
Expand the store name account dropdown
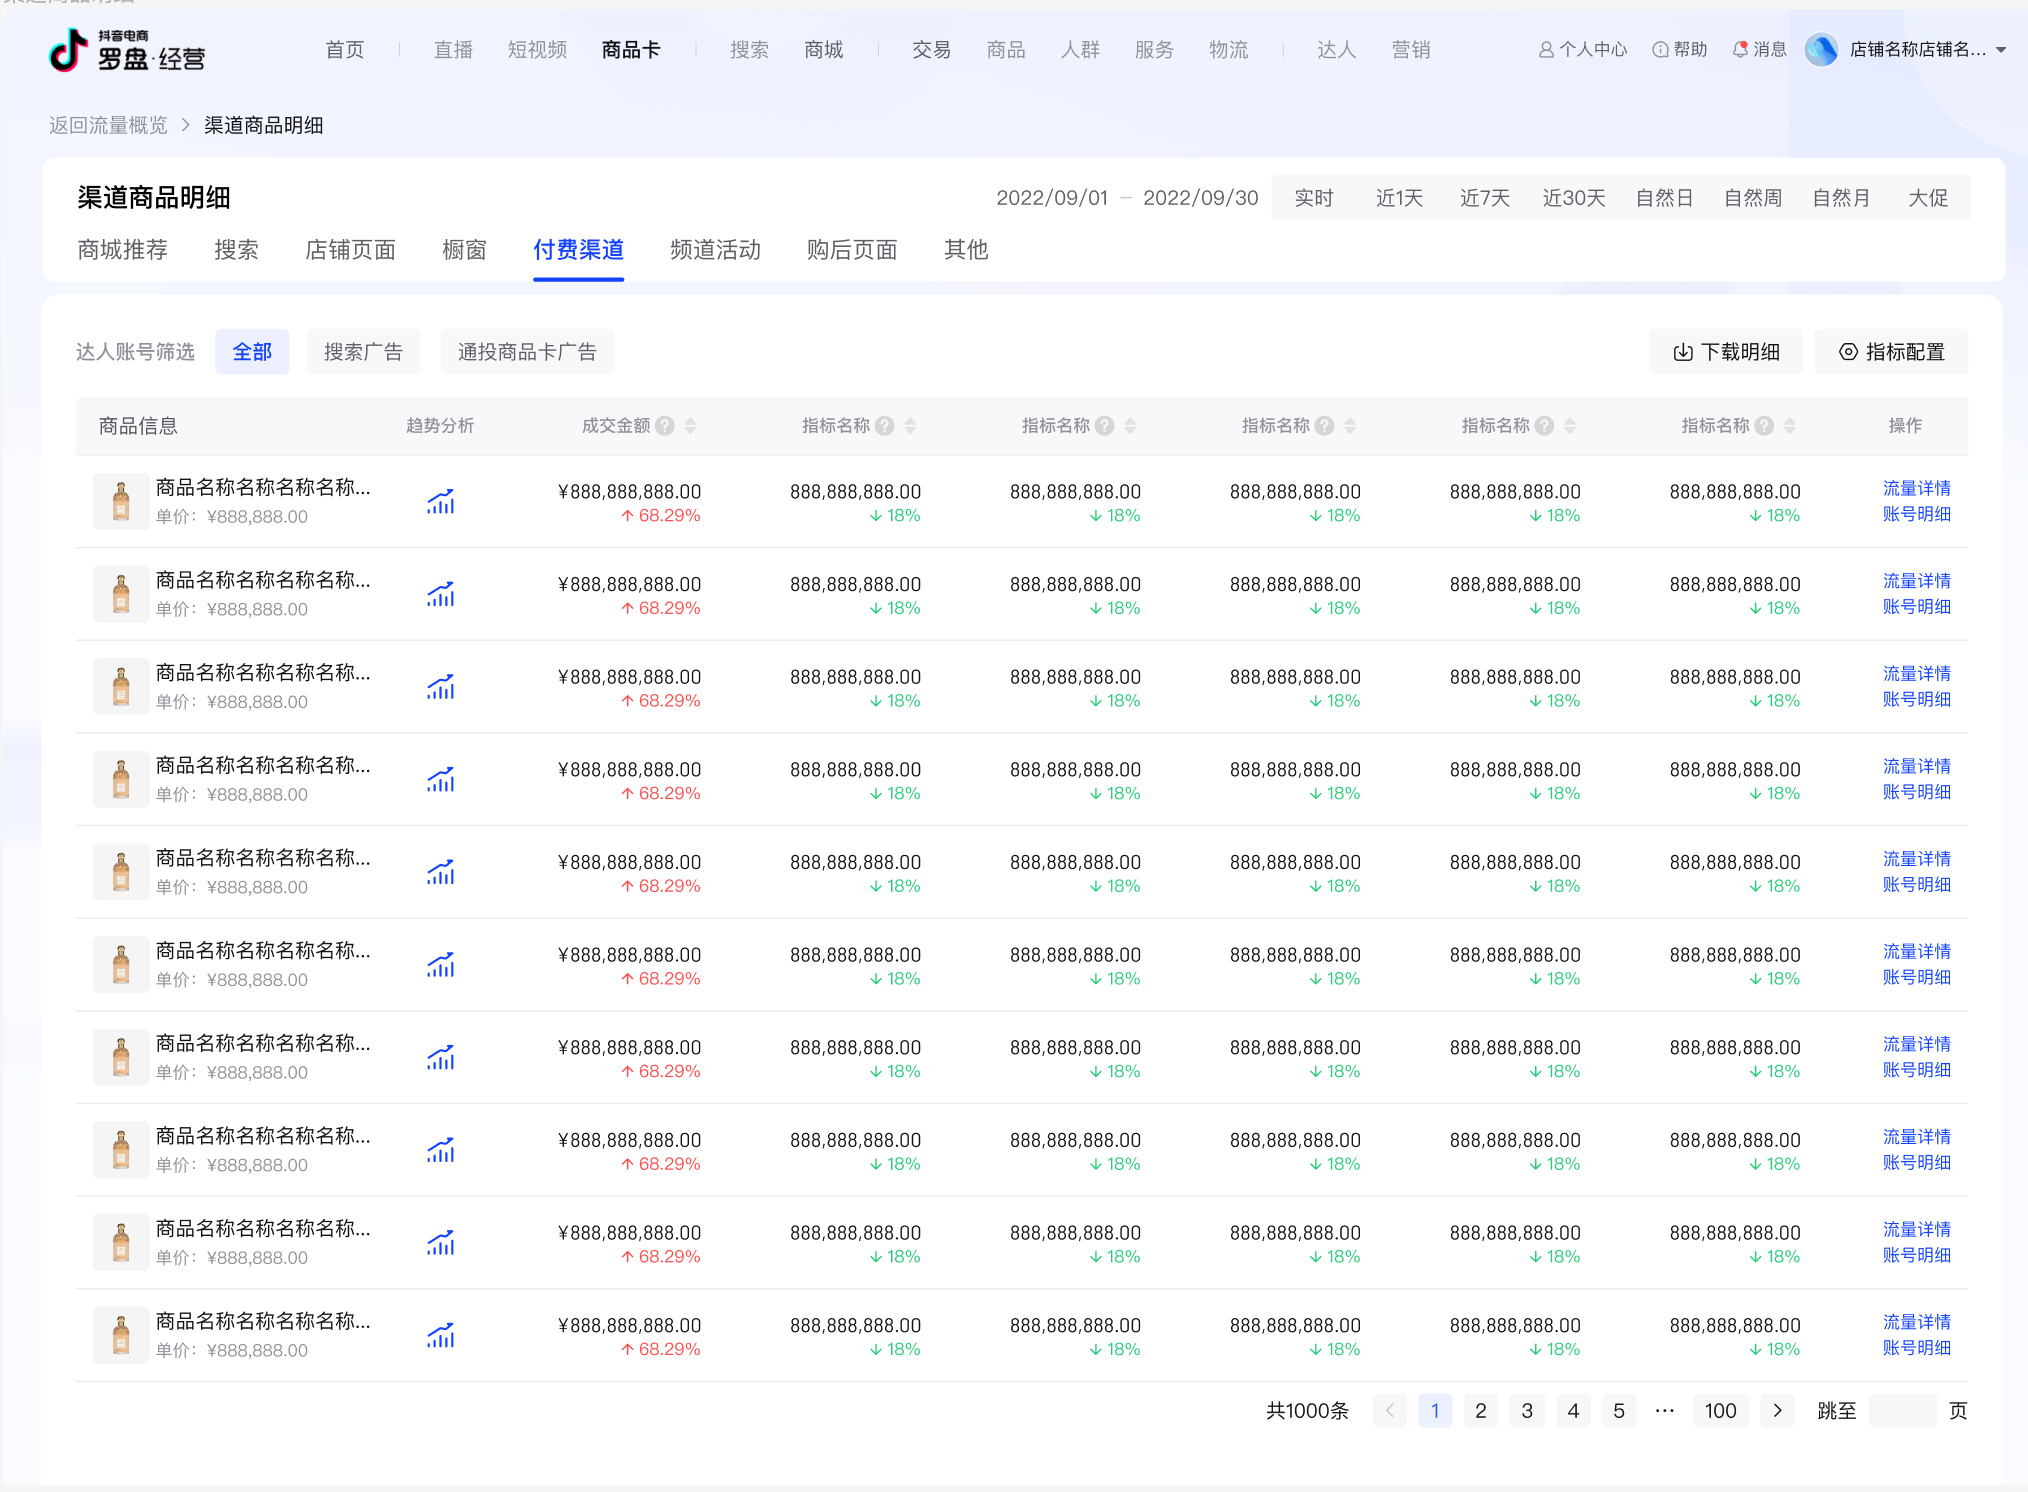2001,49
